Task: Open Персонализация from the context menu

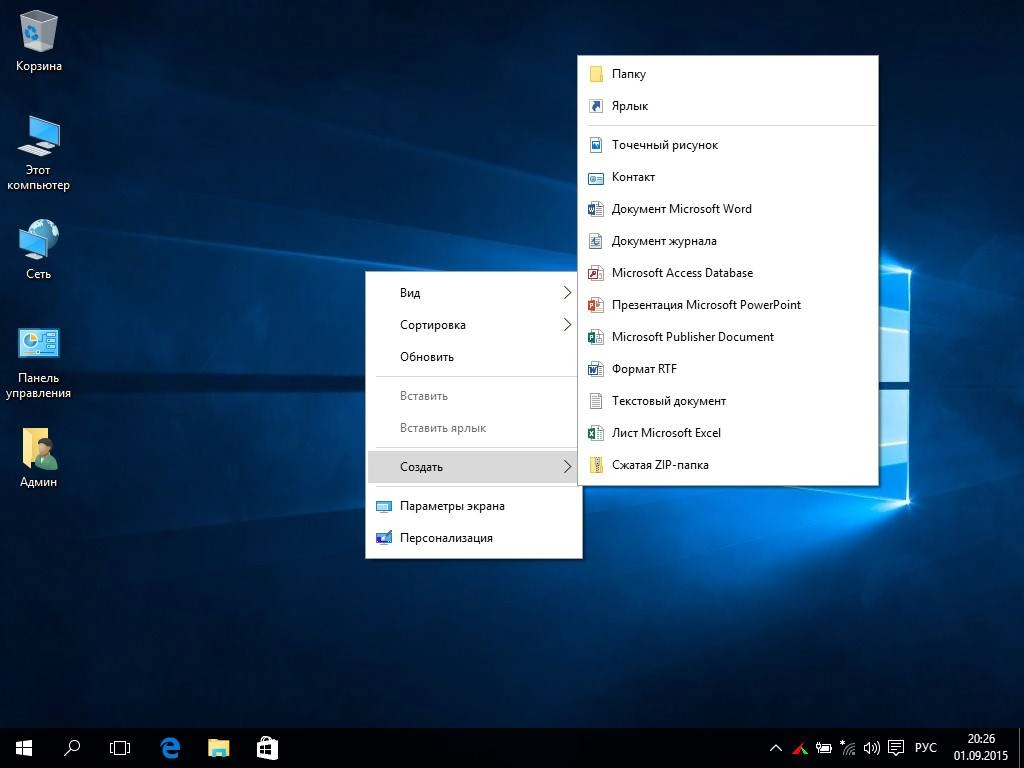Action: coord(474,538)
